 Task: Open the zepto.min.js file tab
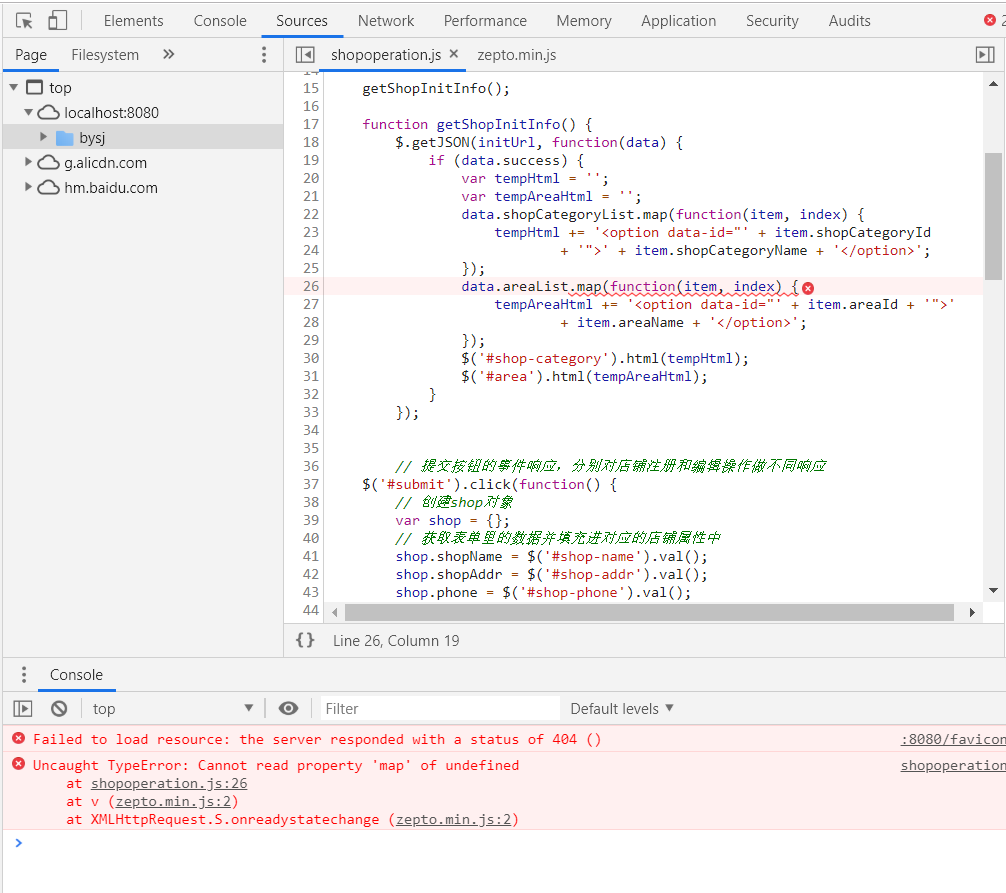pos(516,55)
